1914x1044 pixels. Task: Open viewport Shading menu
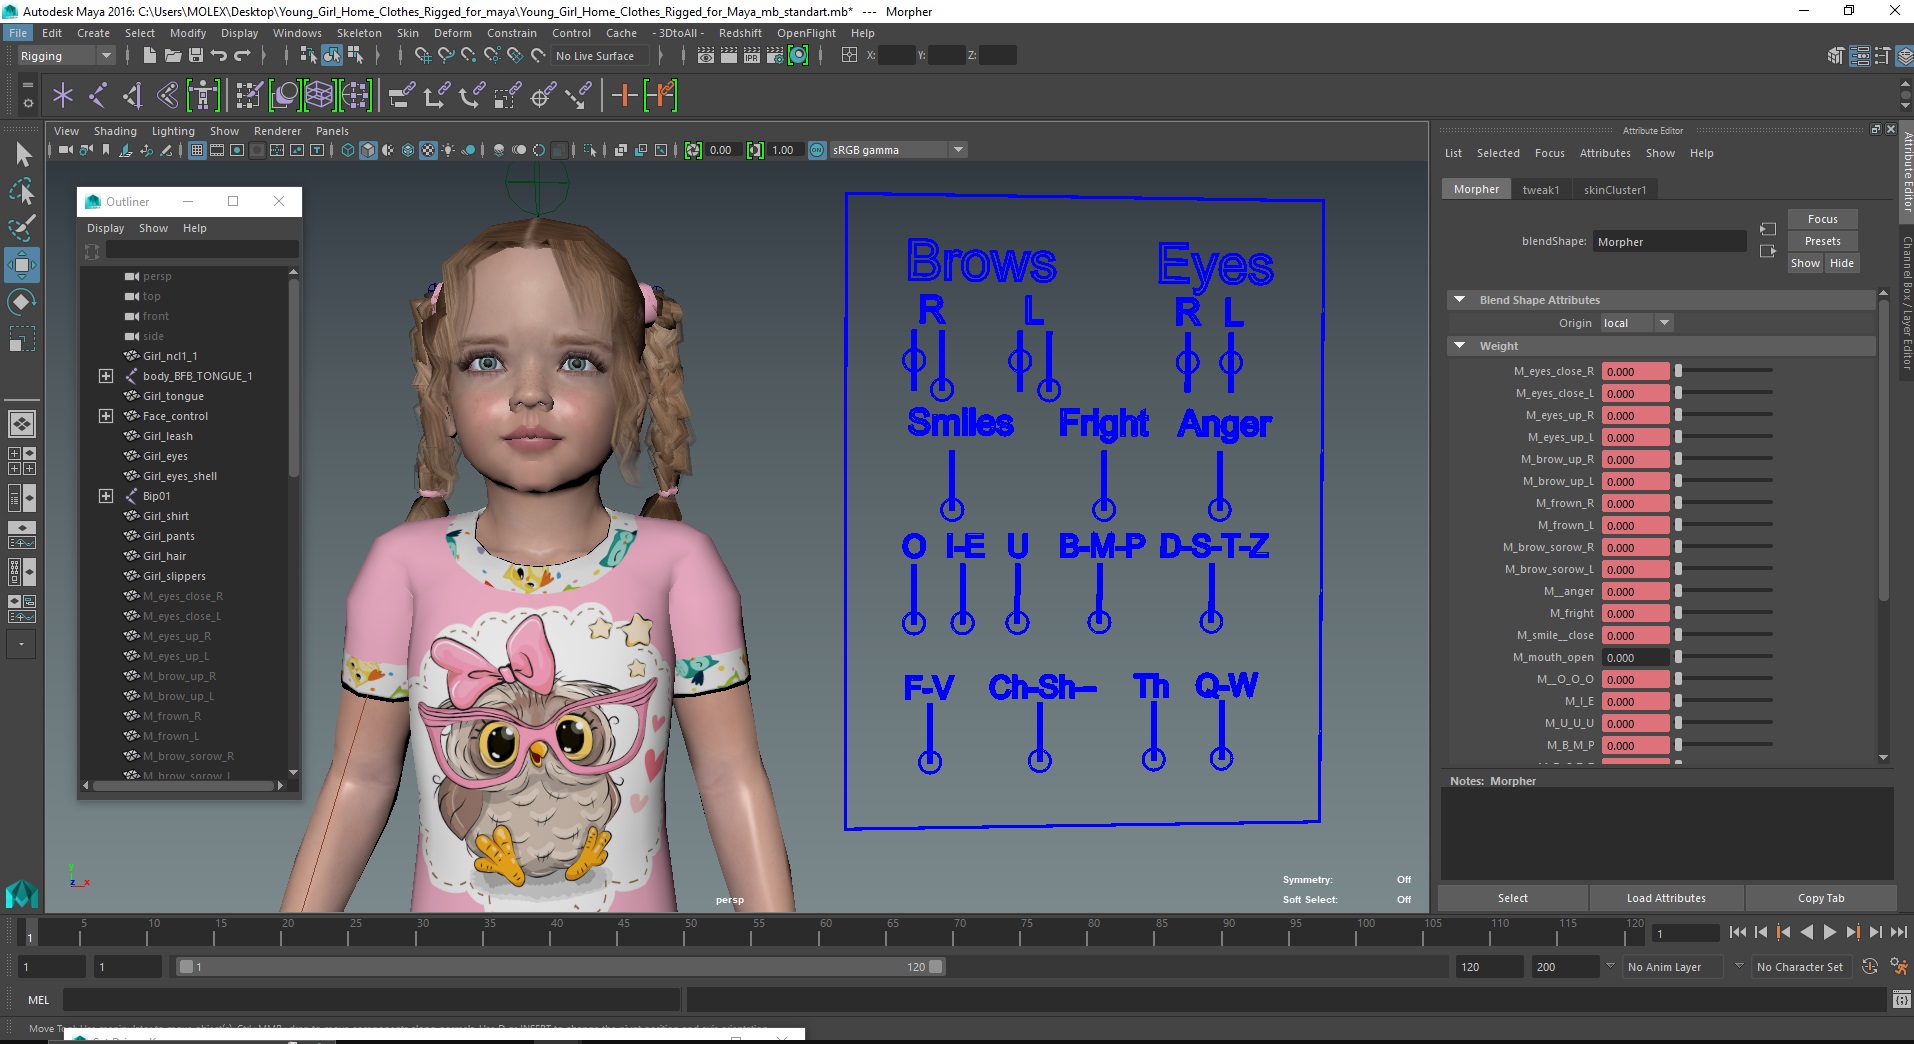tap(115, 131)
